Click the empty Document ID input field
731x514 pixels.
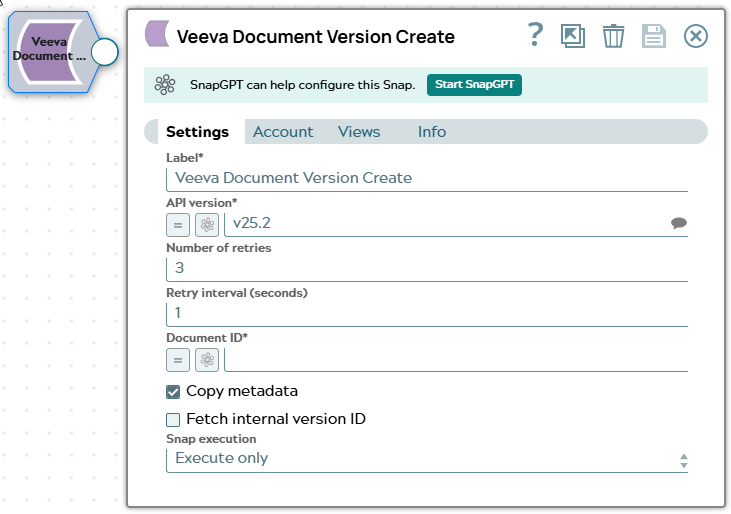[456, 360]
